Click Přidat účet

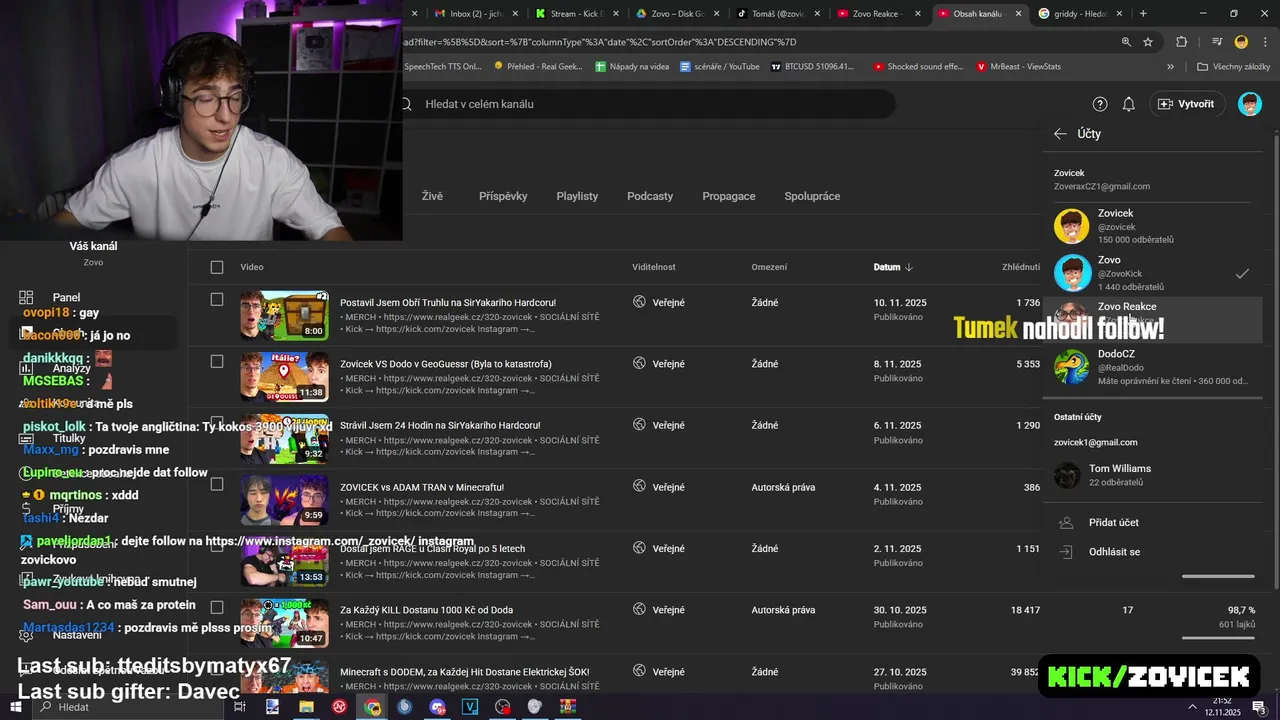(x=1113, y=522)
